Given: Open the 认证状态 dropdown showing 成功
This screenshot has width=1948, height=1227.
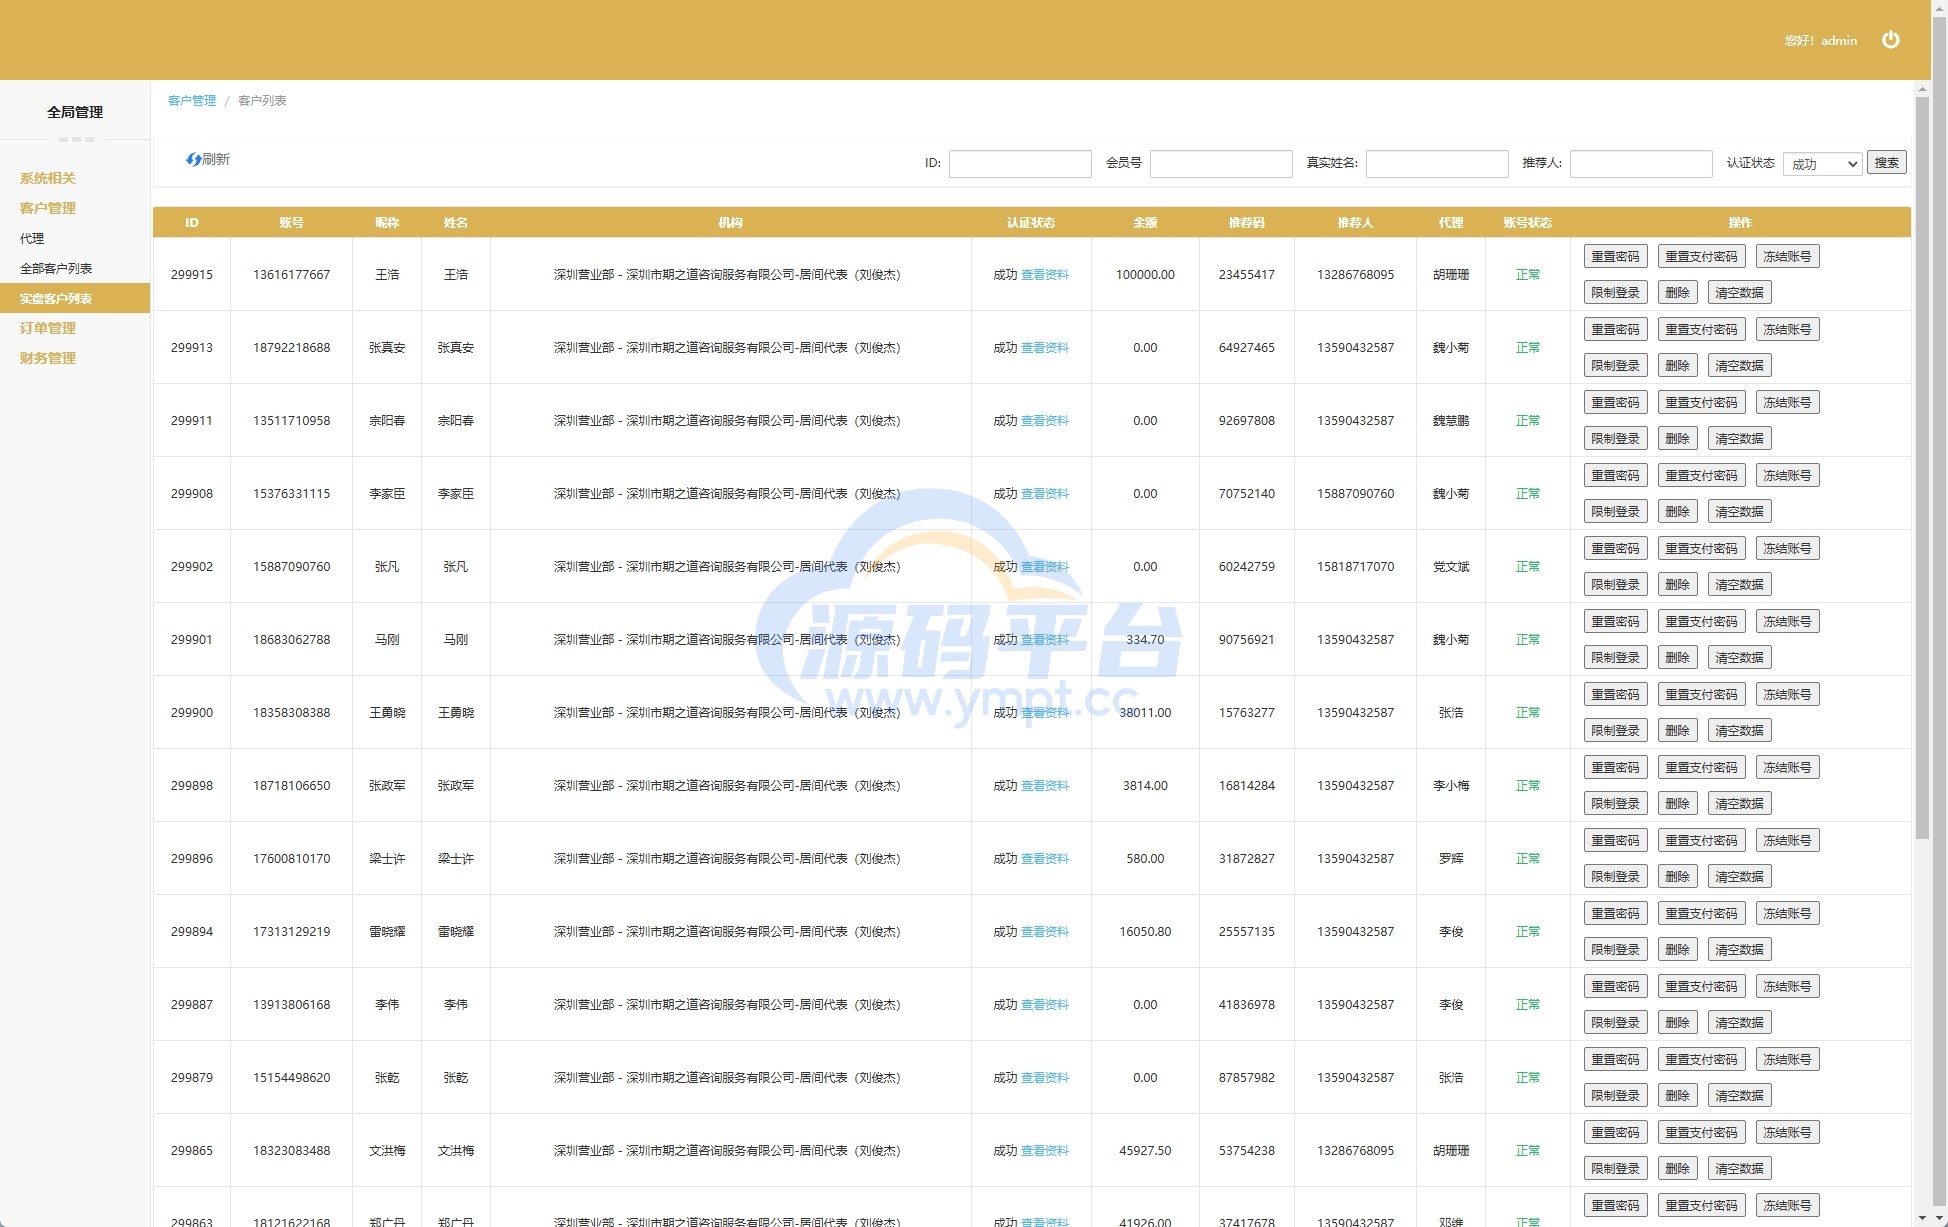Looking at the screenshot, I should tap(1822, 164).
